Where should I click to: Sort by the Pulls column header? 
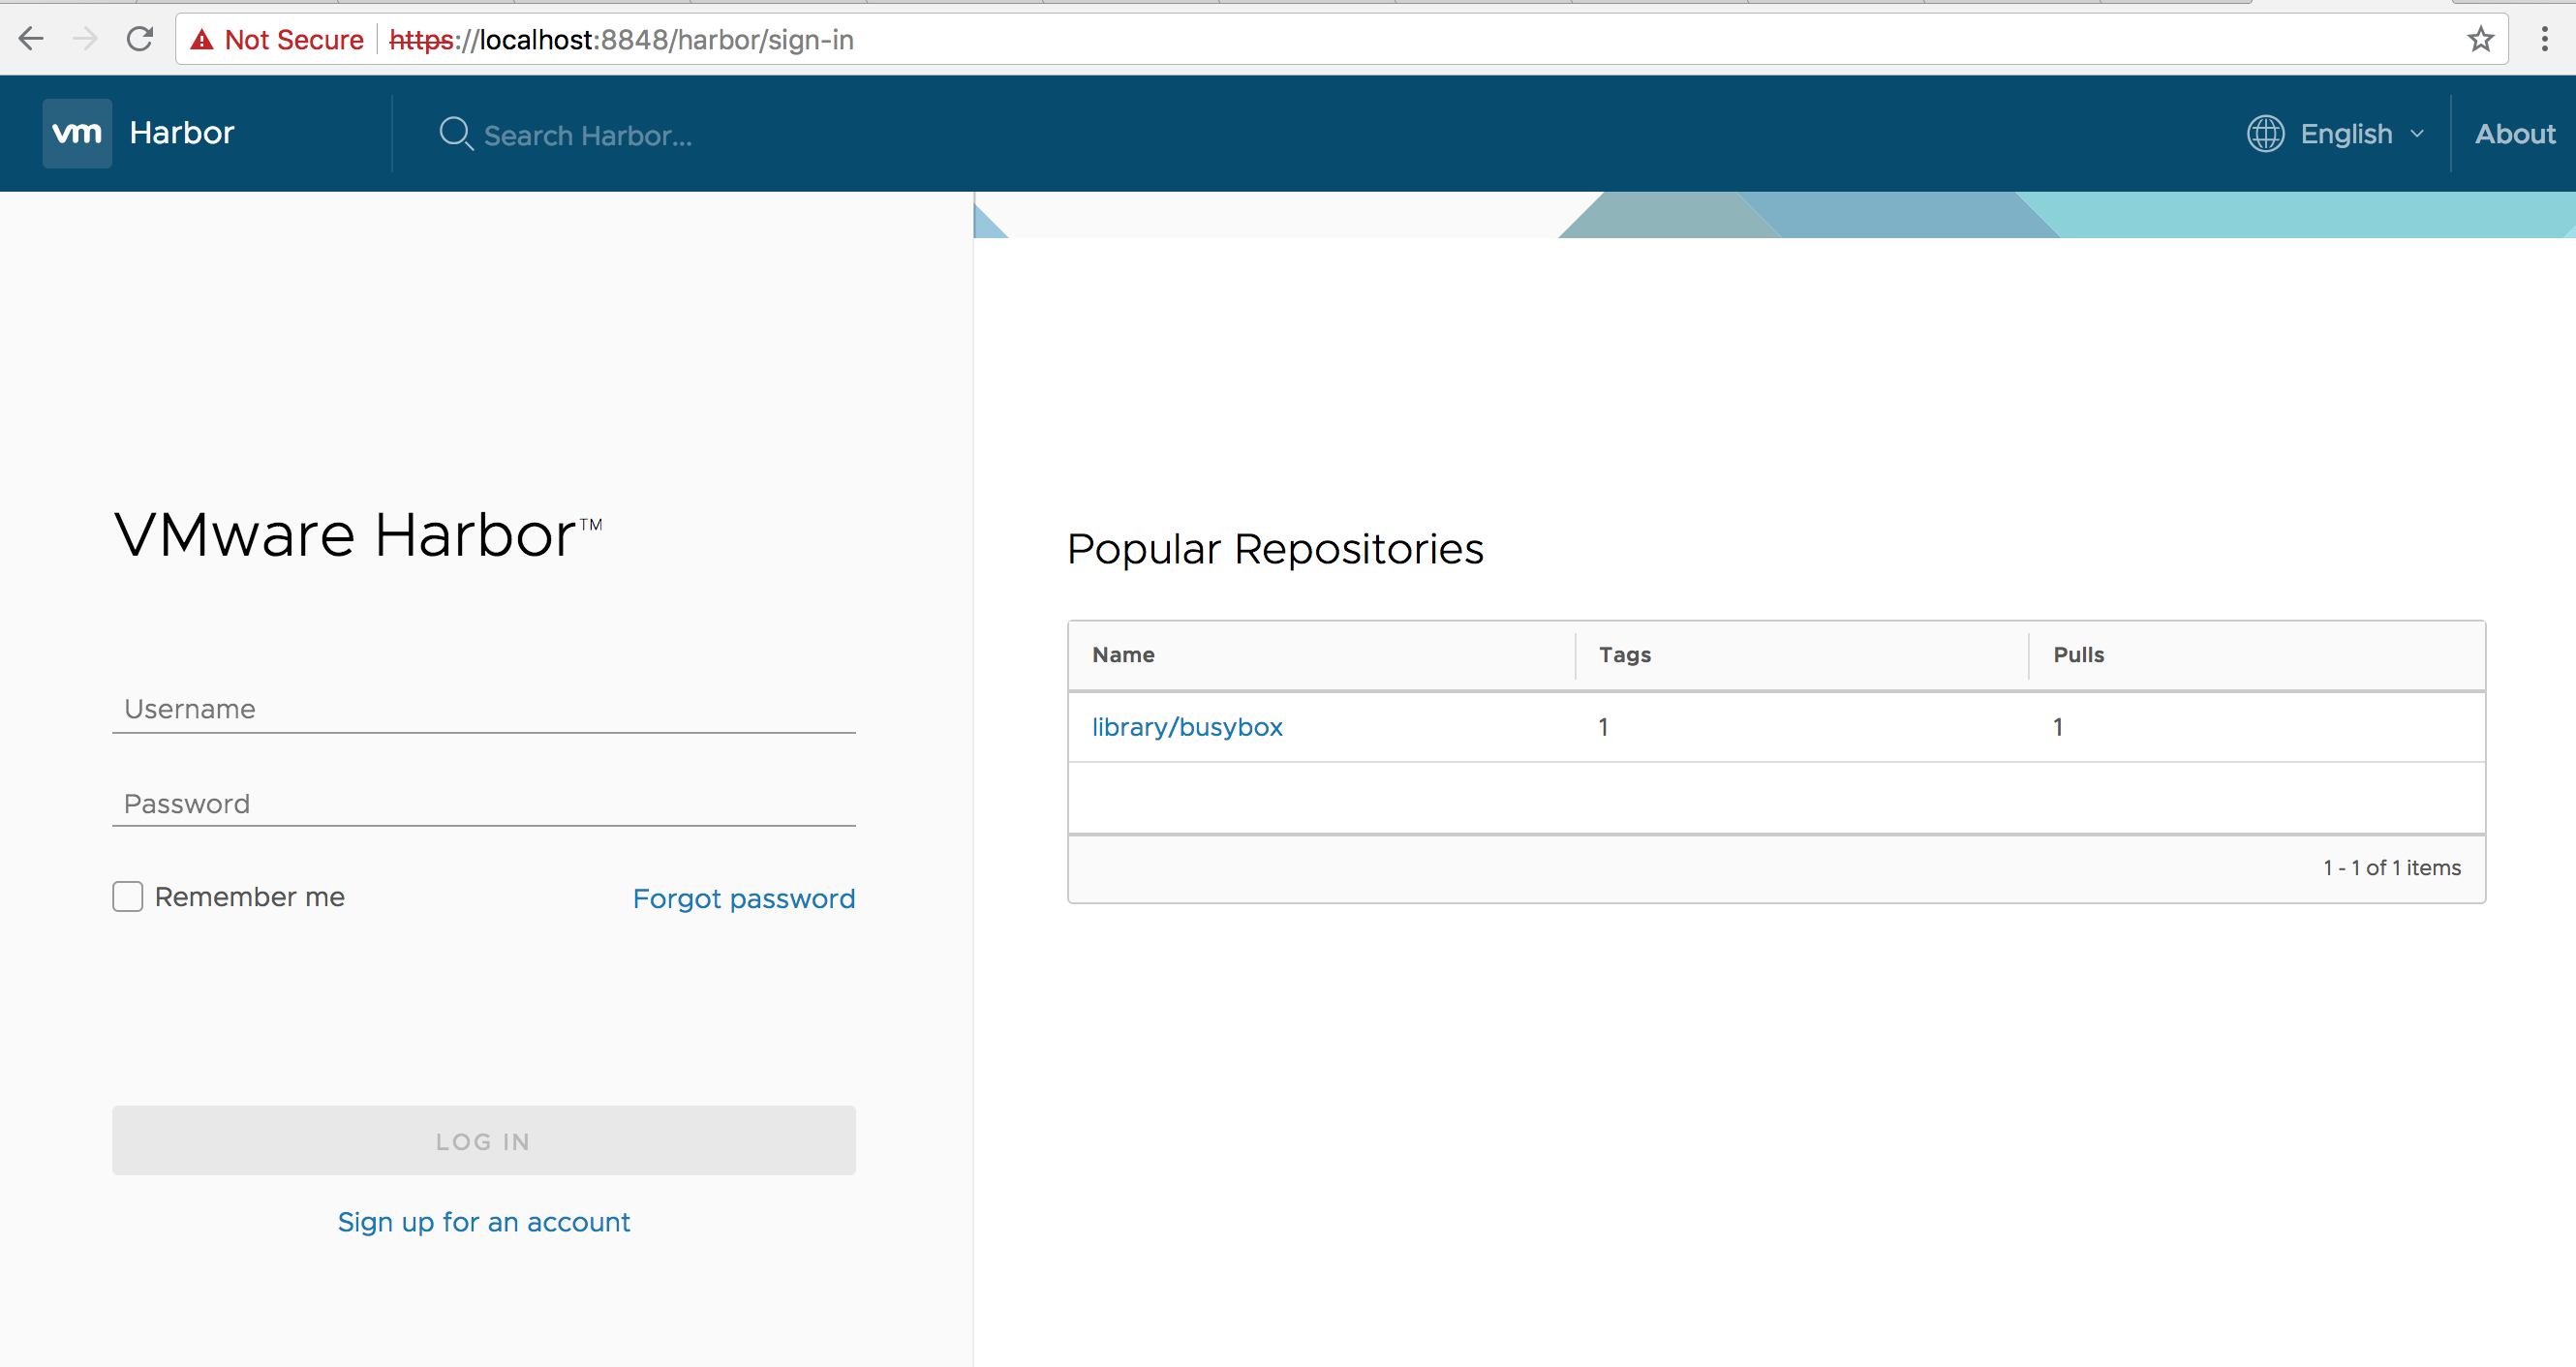(x=2079, y=655)
